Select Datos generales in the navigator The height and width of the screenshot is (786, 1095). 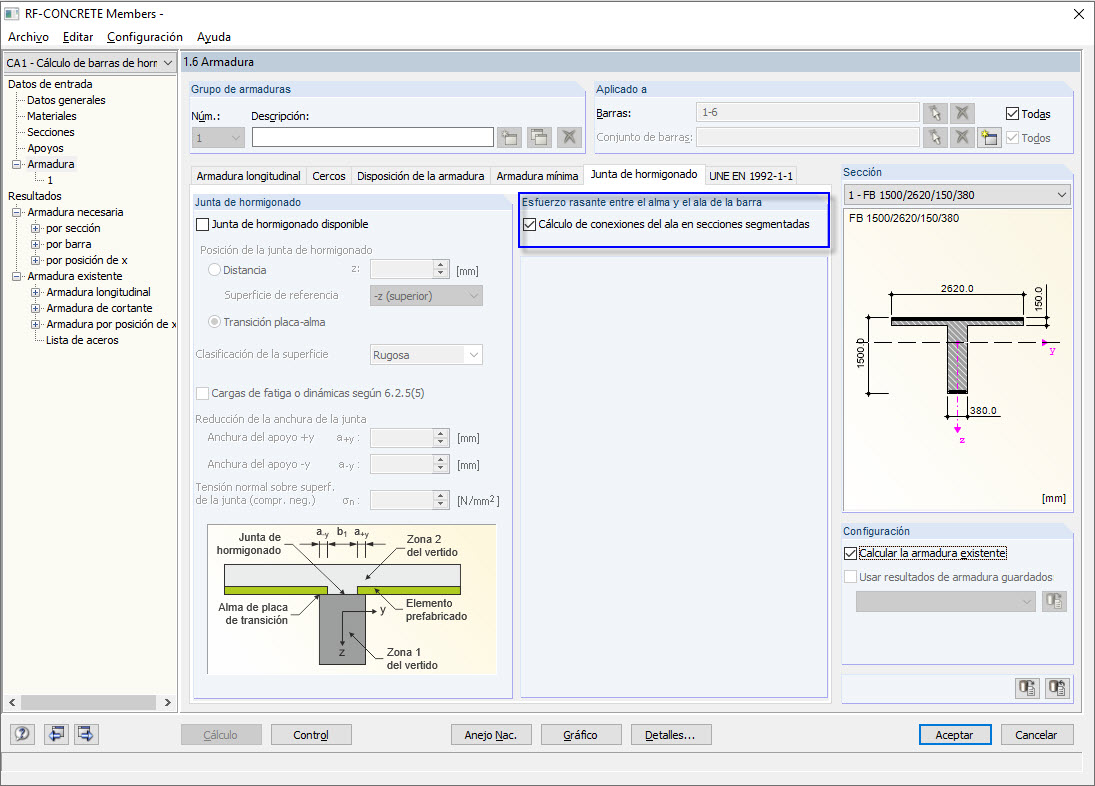click(66, 101)
